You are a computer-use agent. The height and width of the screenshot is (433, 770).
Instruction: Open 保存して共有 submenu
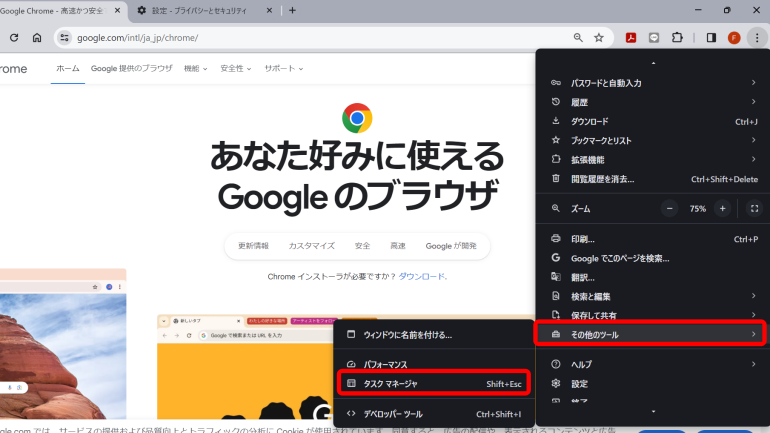[653, 315]
